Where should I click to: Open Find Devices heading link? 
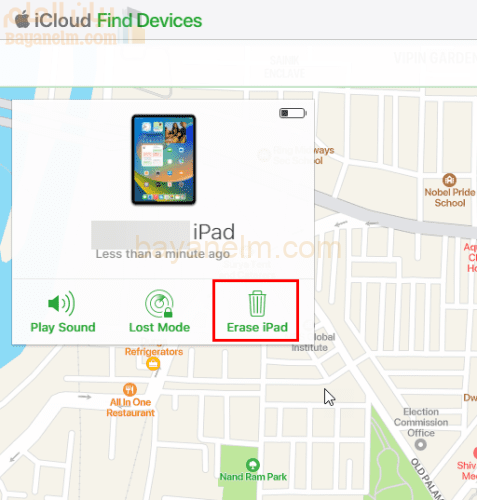point(149,21)
